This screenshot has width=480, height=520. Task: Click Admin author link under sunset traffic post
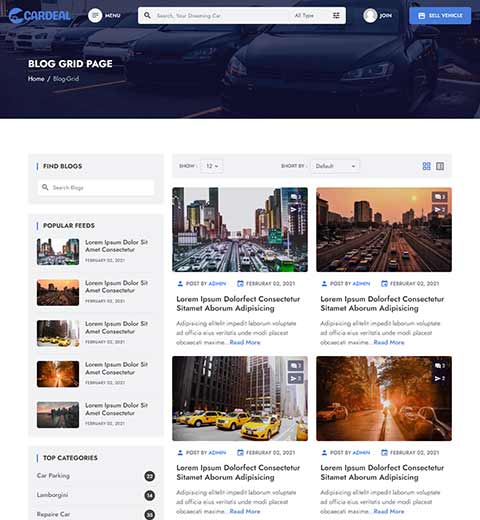click(361, 284)
